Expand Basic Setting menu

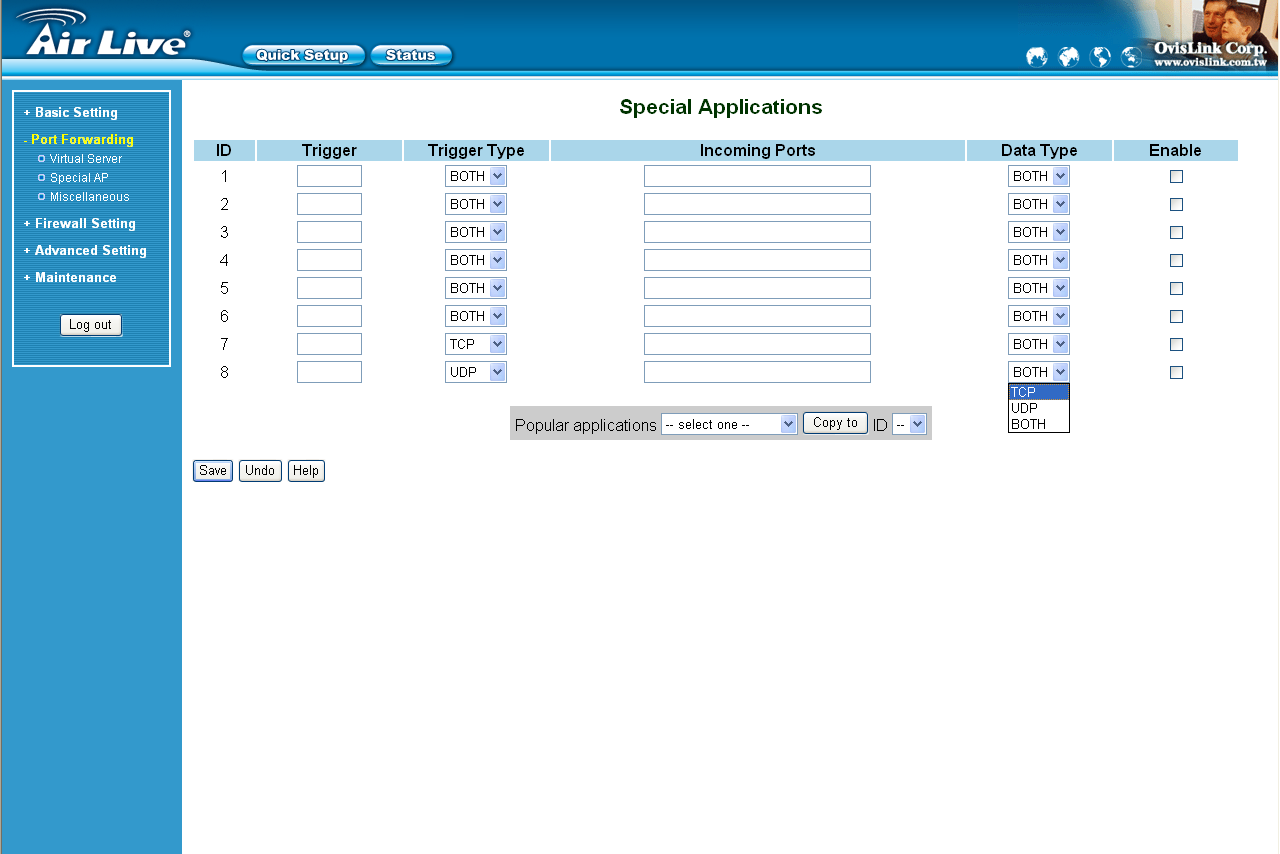[71, 113]
